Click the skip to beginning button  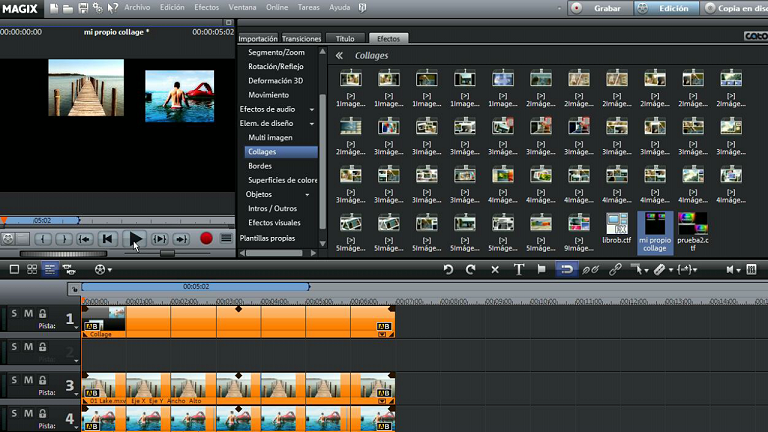click(x=107, y=239)
